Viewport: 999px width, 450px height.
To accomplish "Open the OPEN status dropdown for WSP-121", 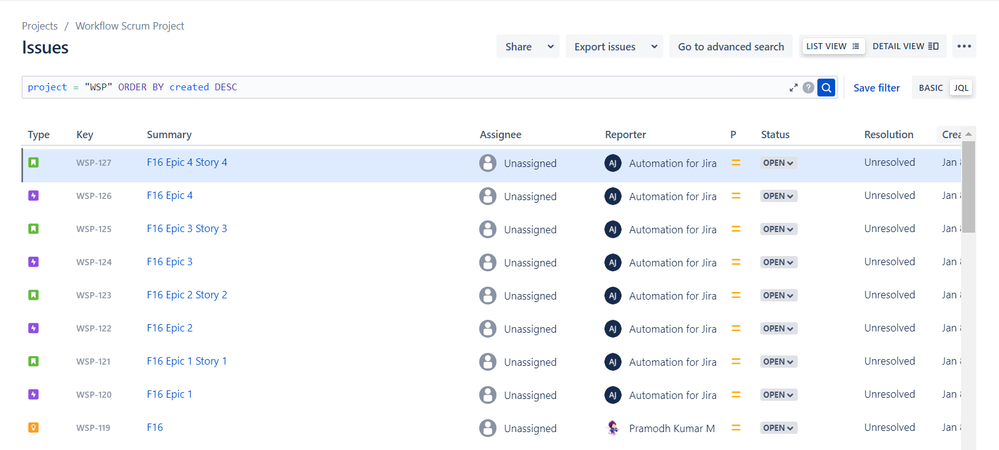I will (779, 361).
